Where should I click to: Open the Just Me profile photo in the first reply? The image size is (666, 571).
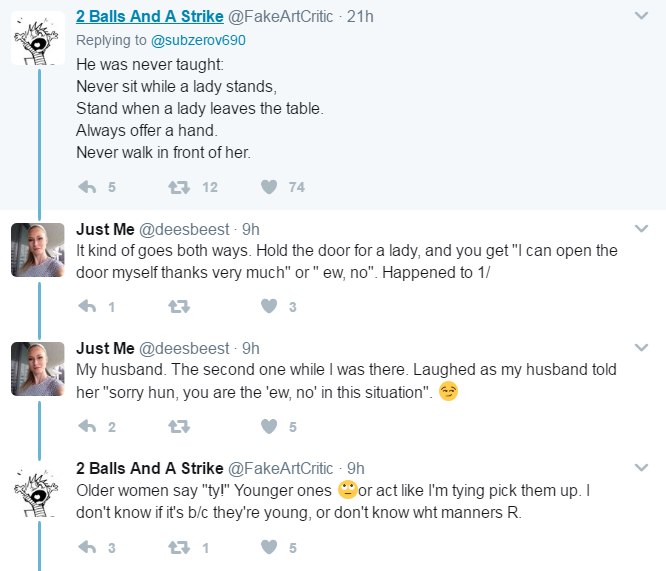[38, 250]
